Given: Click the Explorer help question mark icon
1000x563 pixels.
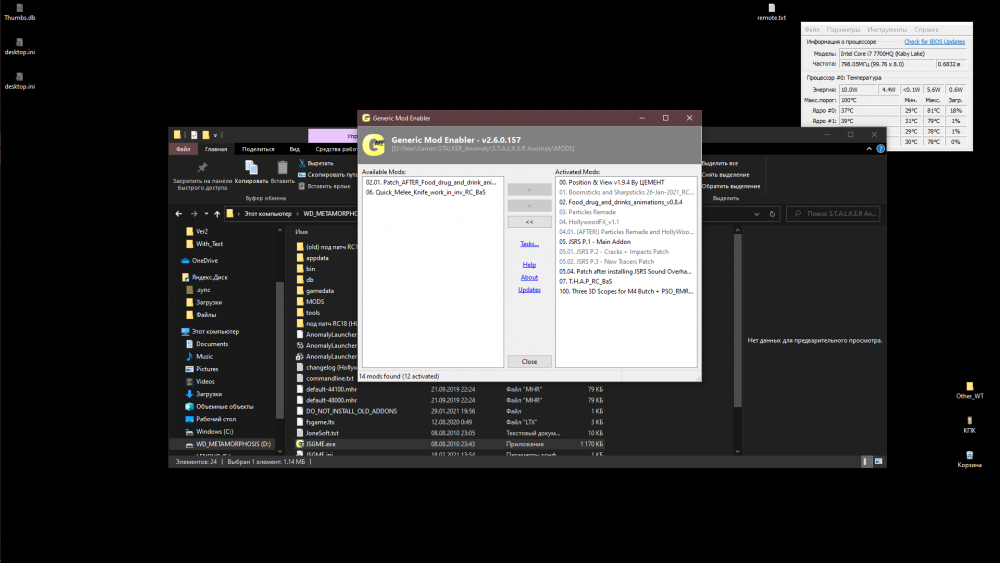Looking at the screenshot, I should (x=881, y=149).
